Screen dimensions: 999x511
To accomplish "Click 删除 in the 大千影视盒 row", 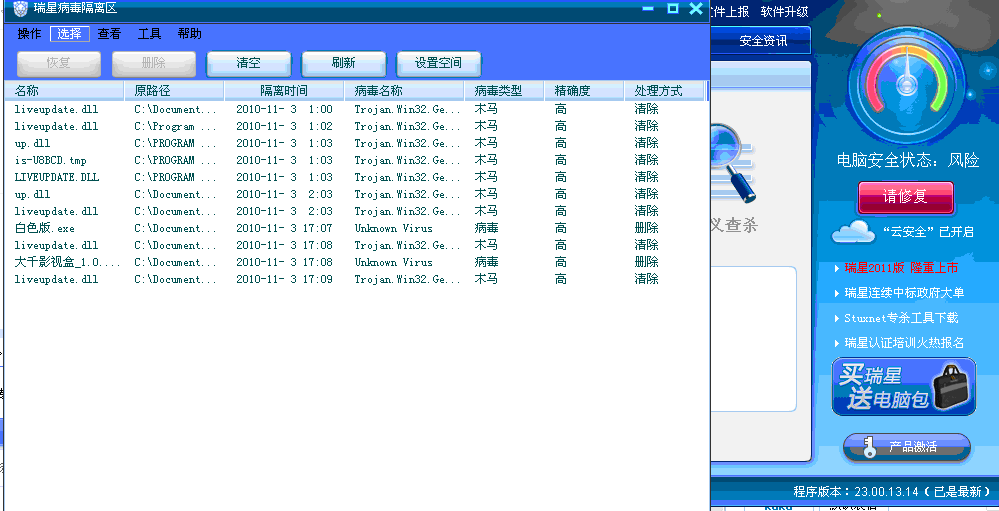I will (x=646, y=262).
